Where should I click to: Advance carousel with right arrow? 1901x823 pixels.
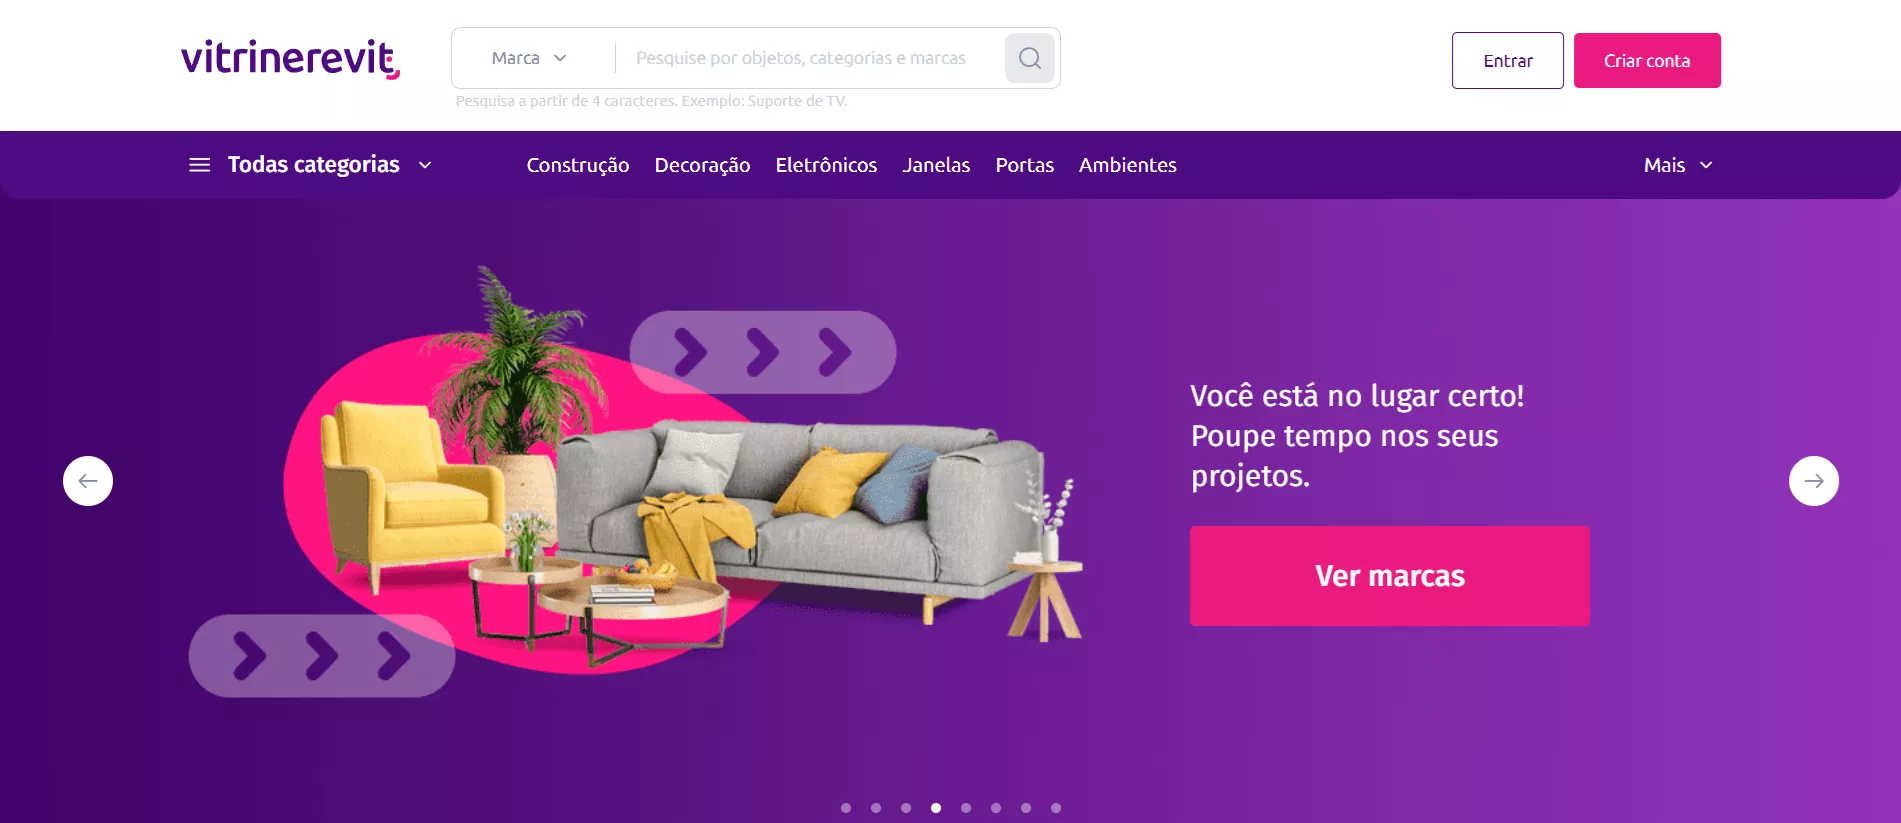[1813, 481]
